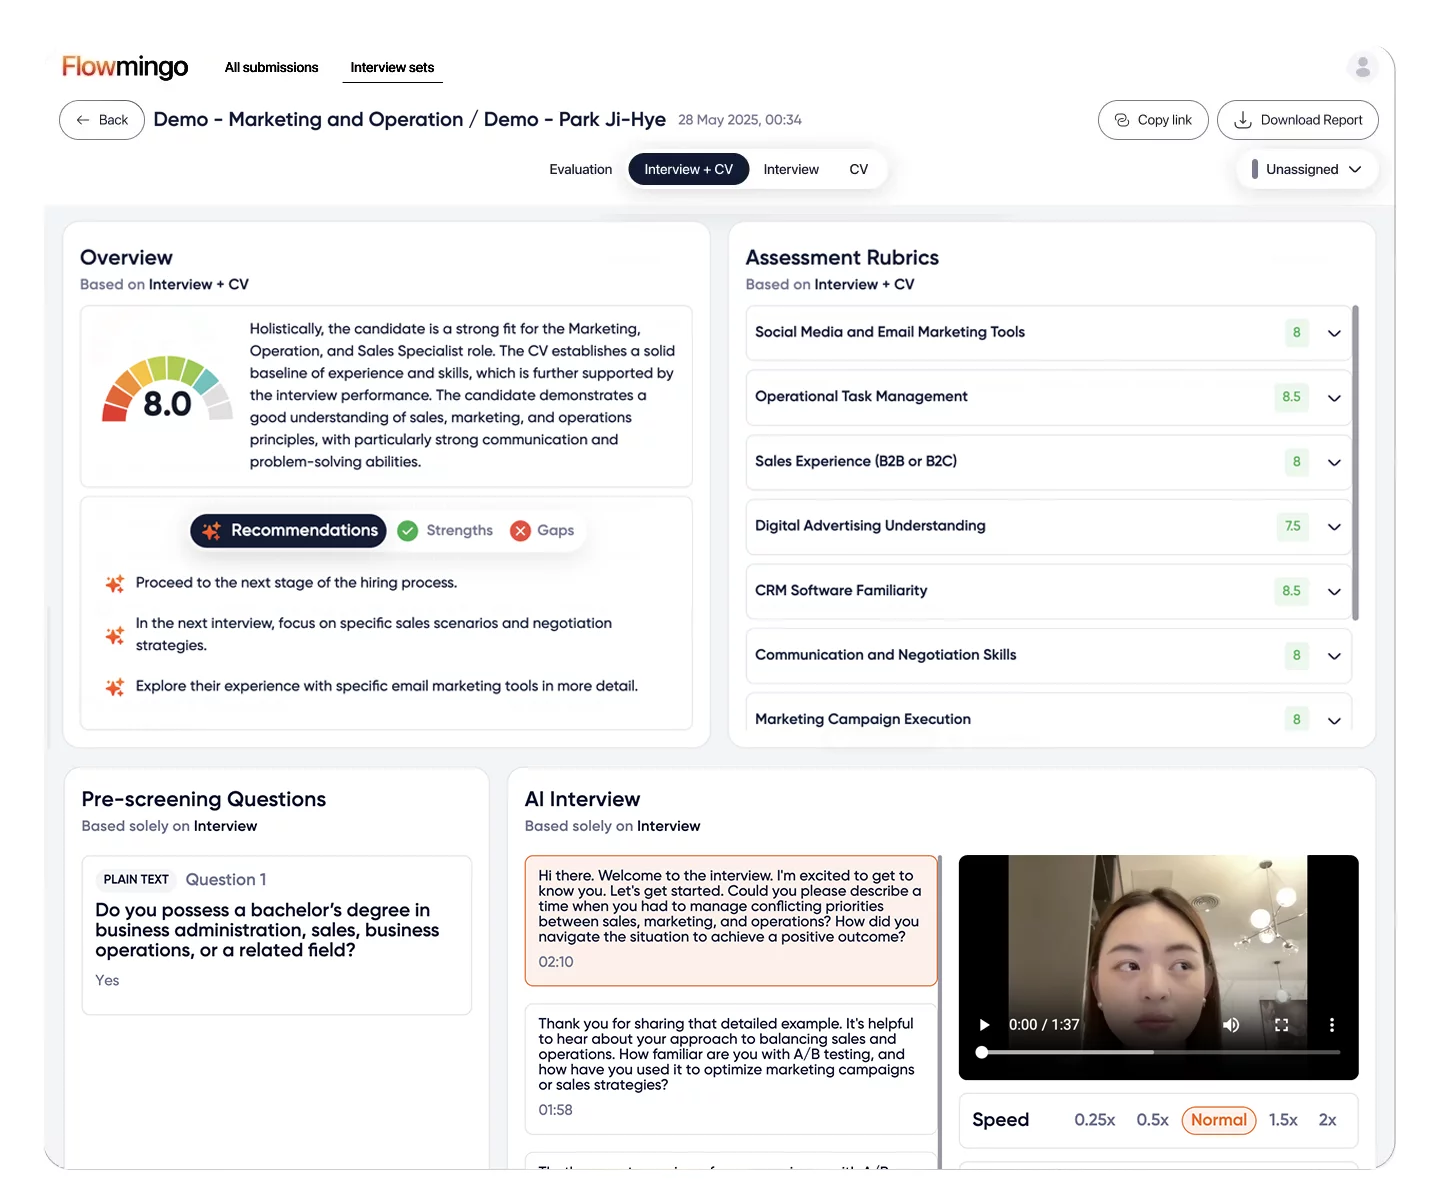Screen dimensions: 1433x1204
Task: Click the Flowmingo logo
Action: click(x=125, y=67)
